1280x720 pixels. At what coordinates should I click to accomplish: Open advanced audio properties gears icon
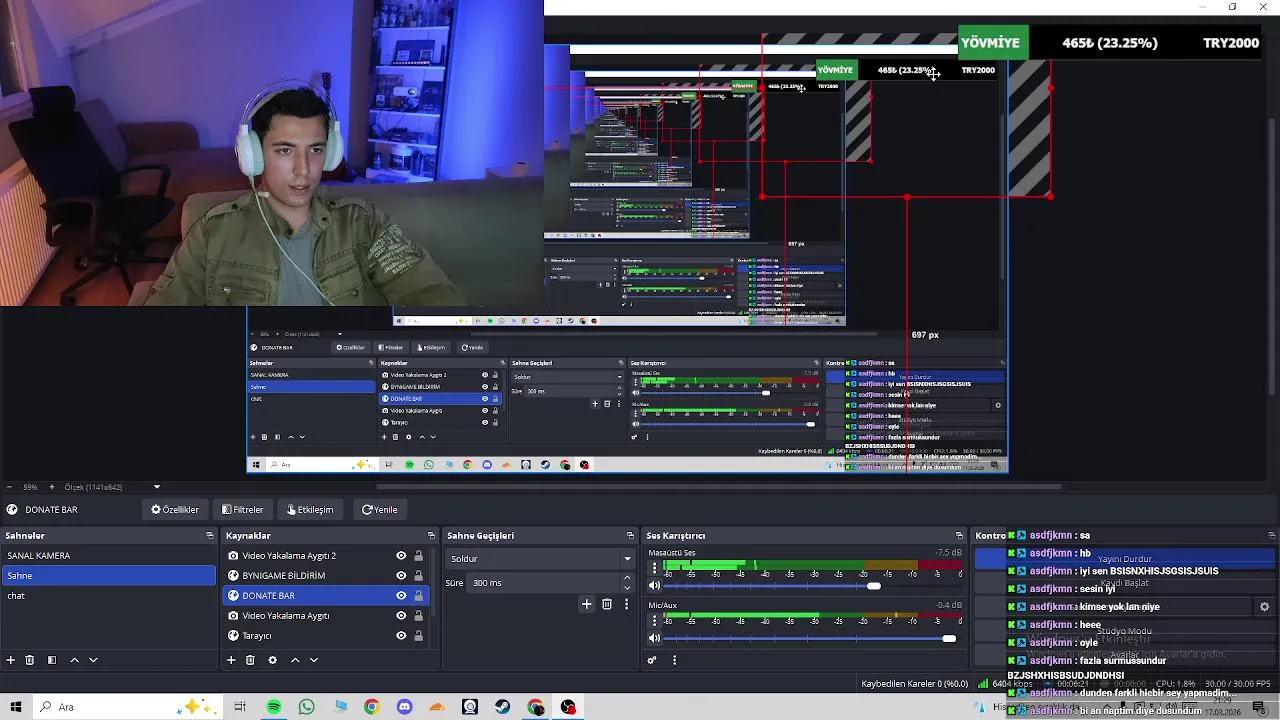pyautogui.click(x=652, y=660)
